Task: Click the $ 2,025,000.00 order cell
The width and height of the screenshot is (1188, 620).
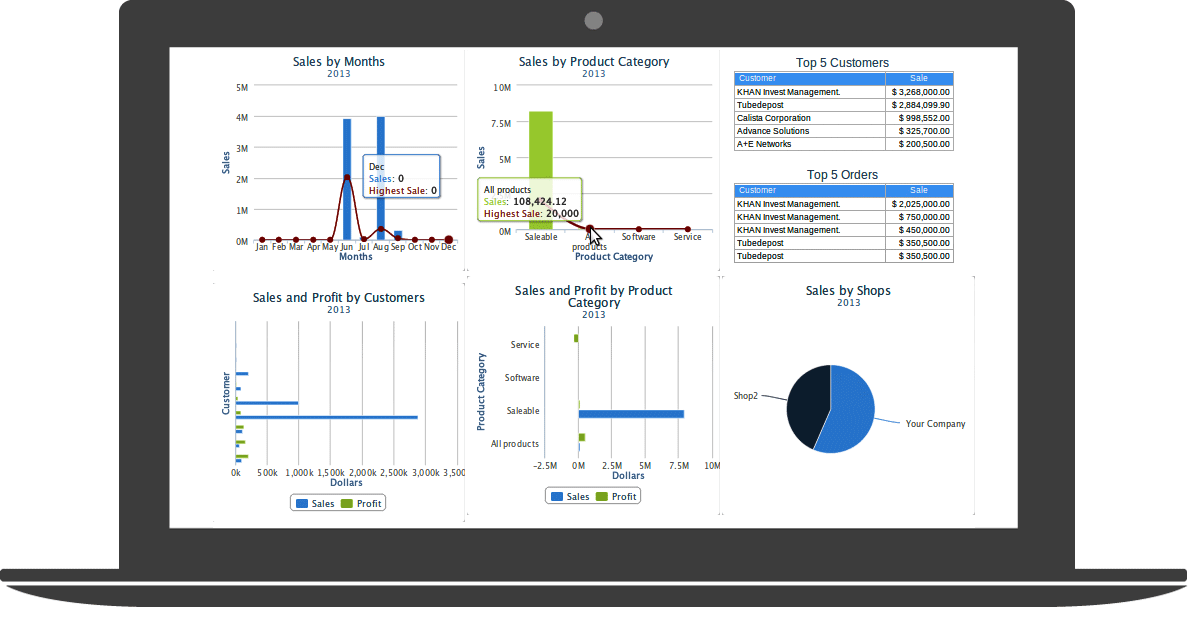Action: point(919,204)
